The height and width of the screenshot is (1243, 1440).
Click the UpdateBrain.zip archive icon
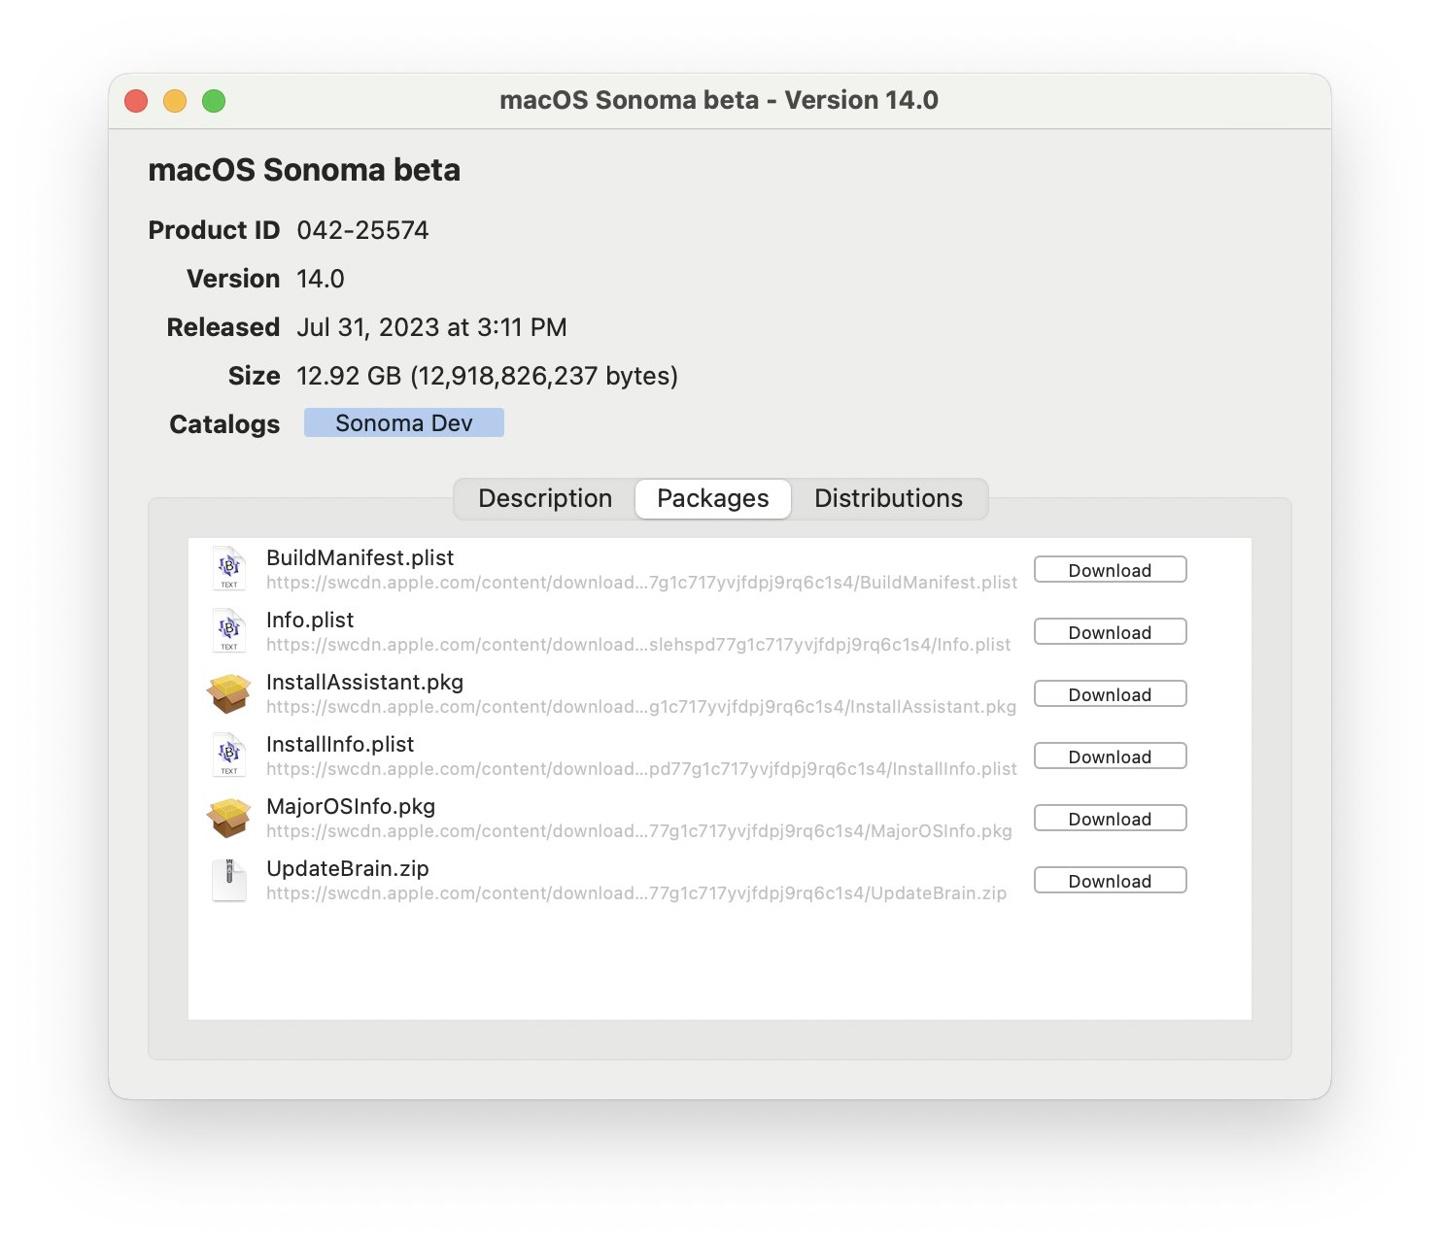click(229, 880)
